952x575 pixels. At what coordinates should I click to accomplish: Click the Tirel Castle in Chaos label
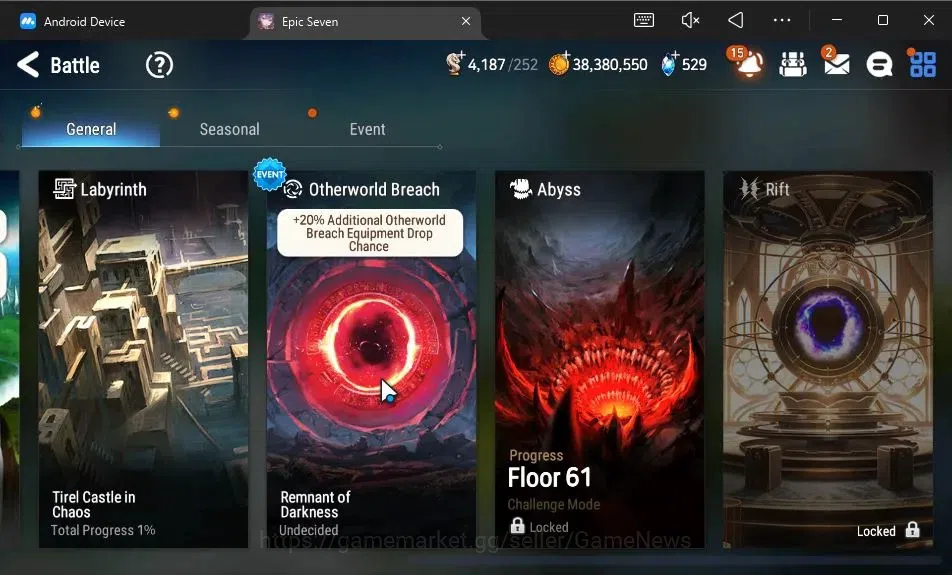pos(94,505)
